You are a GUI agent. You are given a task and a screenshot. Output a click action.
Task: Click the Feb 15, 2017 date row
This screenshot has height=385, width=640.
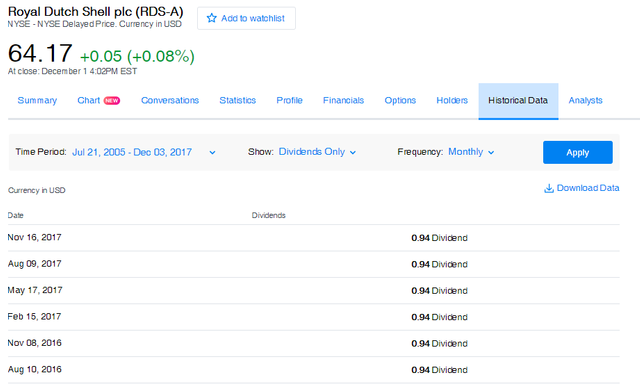coord(313,317)
